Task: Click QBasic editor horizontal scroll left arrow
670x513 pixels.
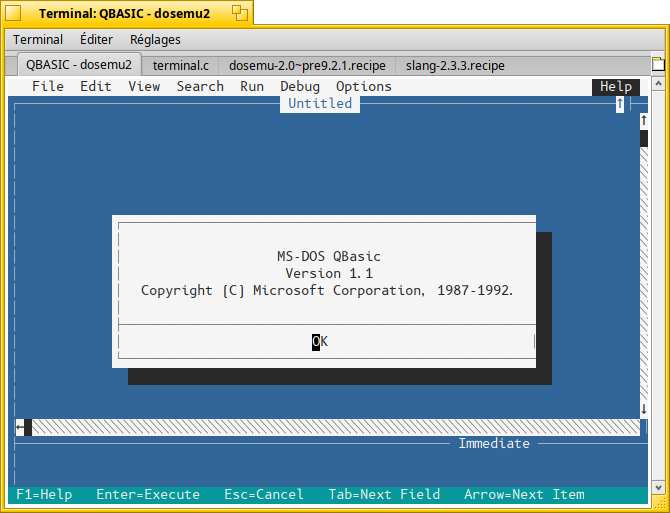Action: [20, 427]
